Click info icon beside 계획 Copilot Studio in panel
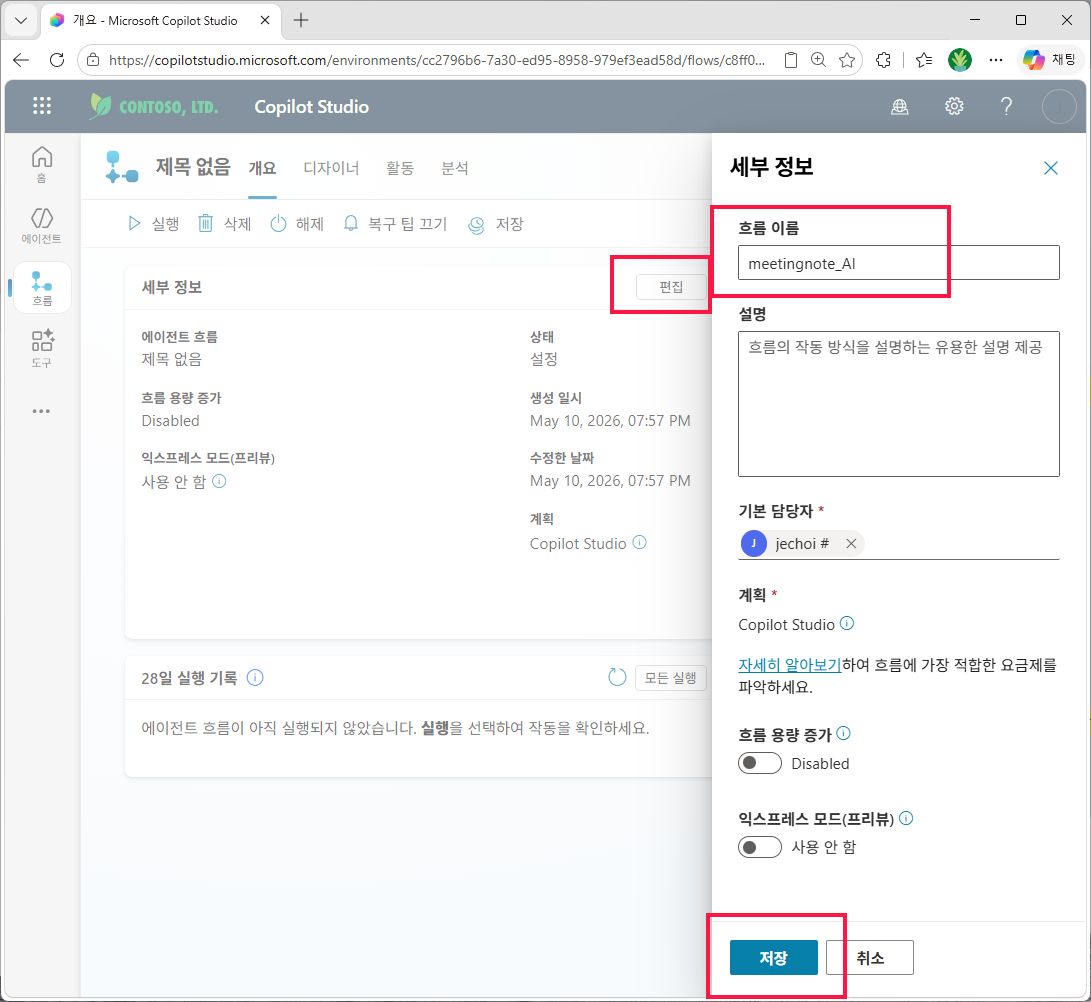The height and width of the screenshot is (1002, 1091). (847, 623)
